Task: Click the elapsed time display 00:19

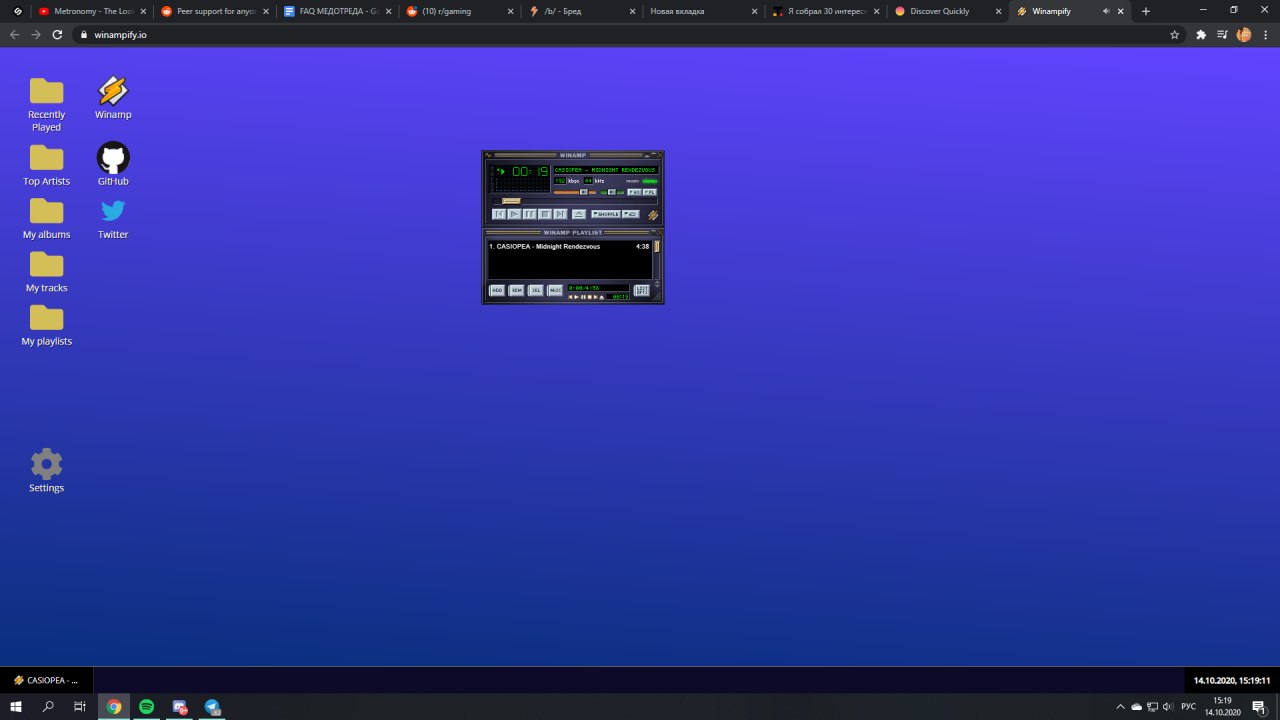Action: pyautogui.click(x=530, y=171)
